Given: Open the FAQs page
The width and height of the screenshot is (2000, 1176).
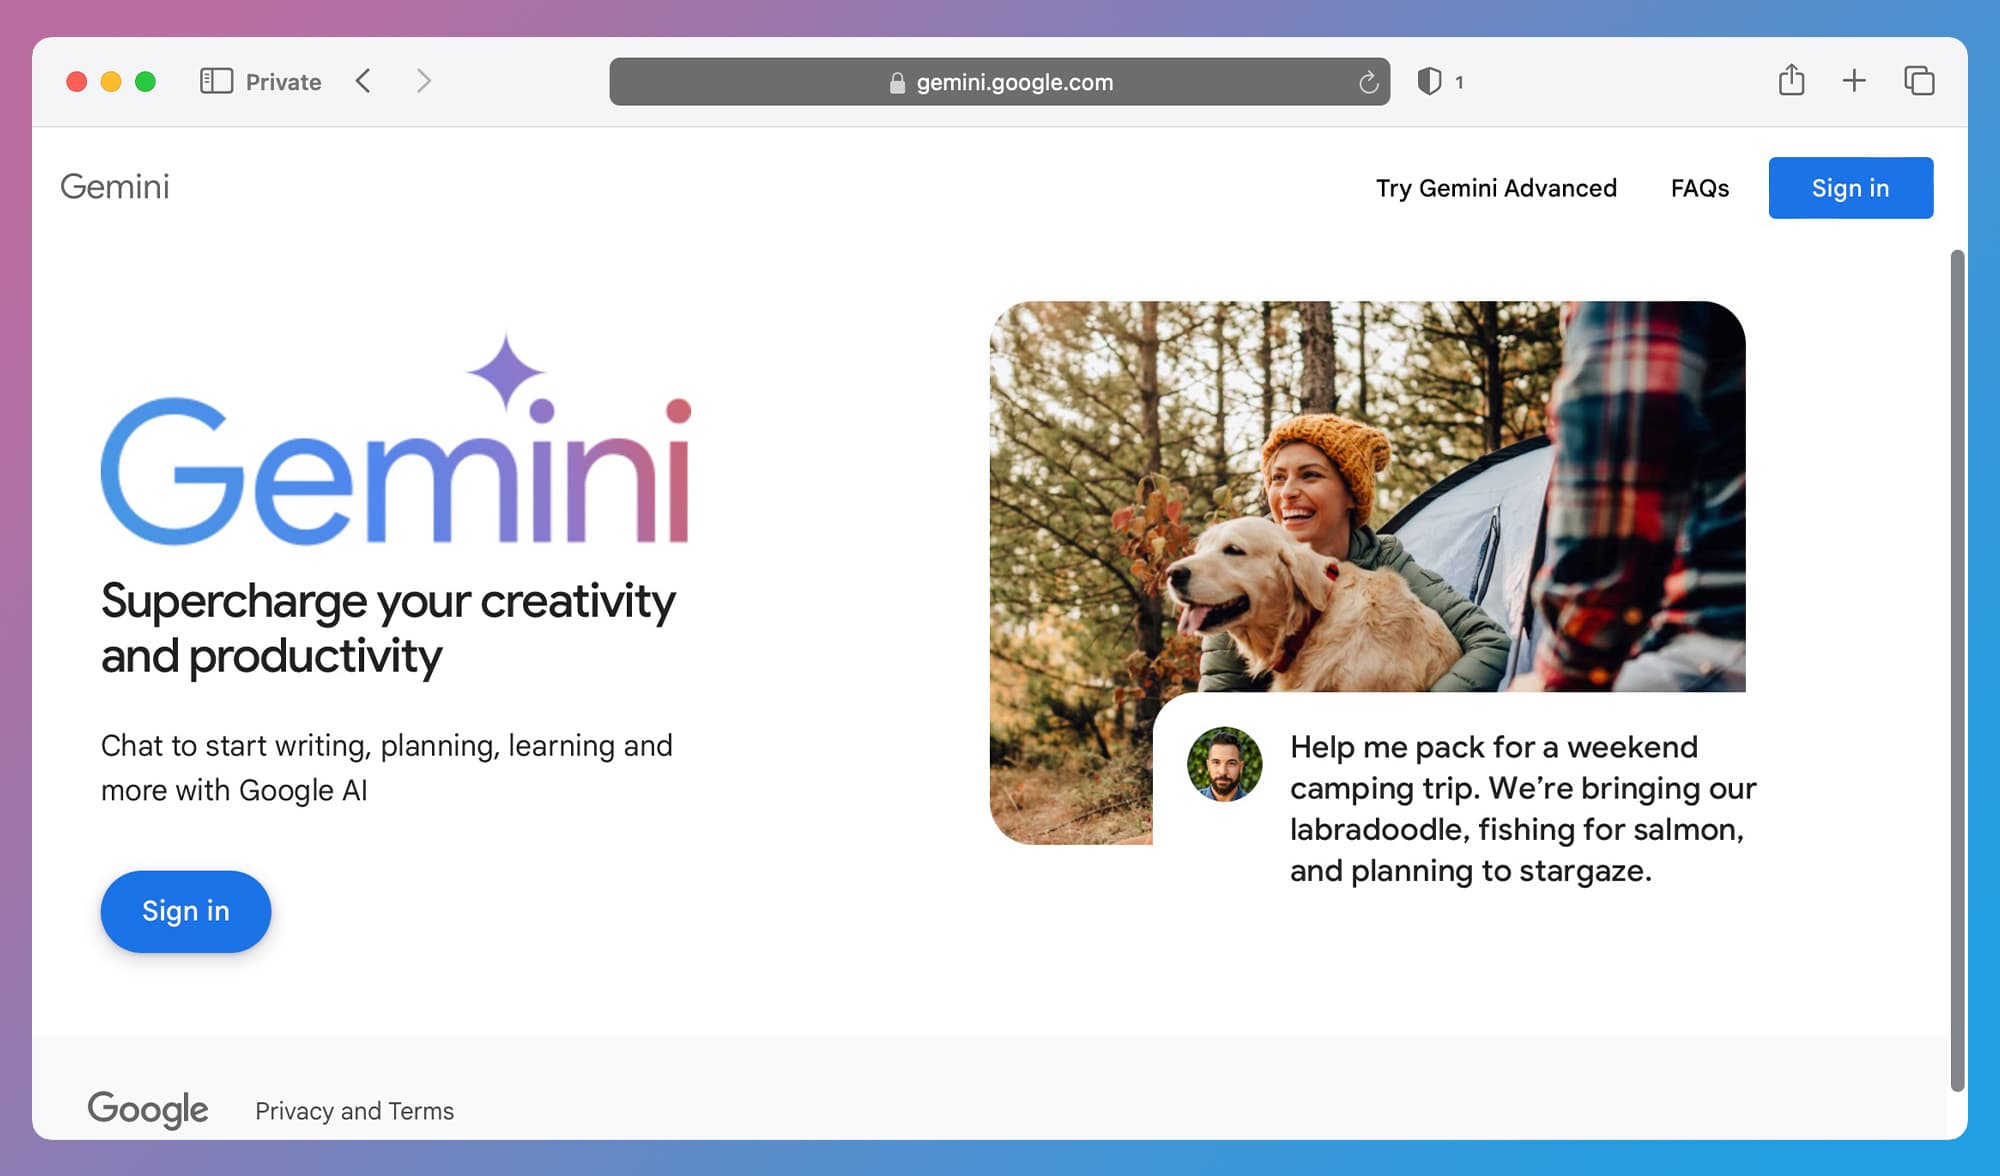Looking at the screenshot, I should tap(1700, 188).
